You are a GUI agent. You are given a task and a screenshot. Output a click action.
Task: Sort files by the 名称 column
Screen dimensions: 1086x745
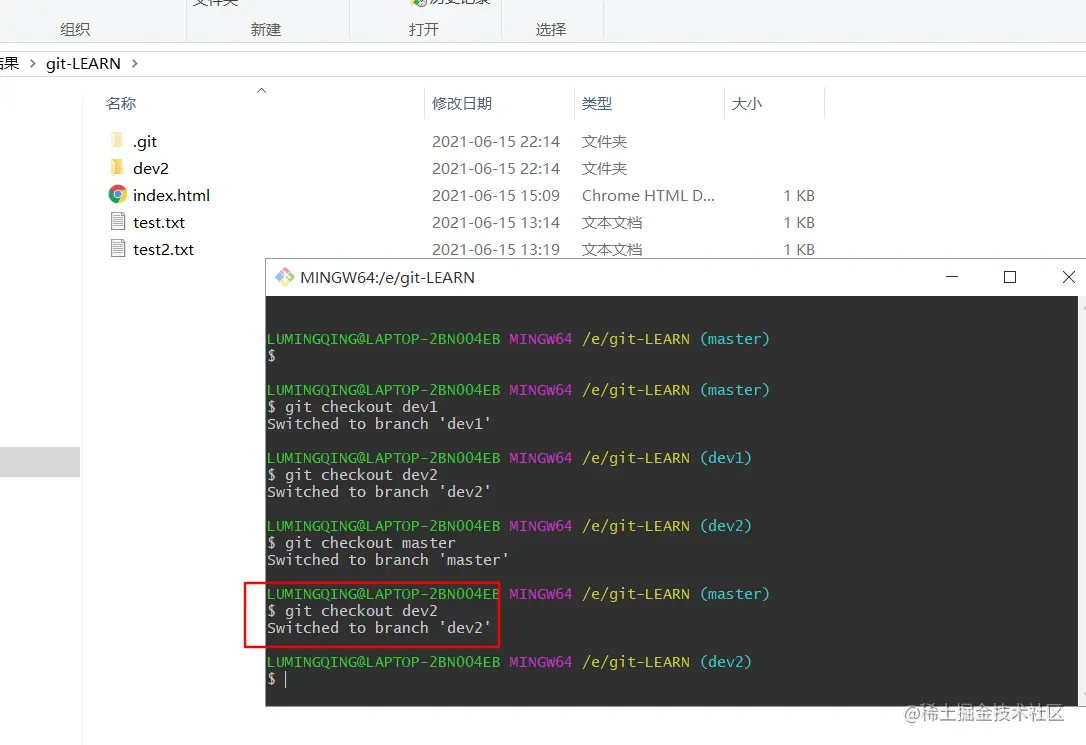coord(121,104)
